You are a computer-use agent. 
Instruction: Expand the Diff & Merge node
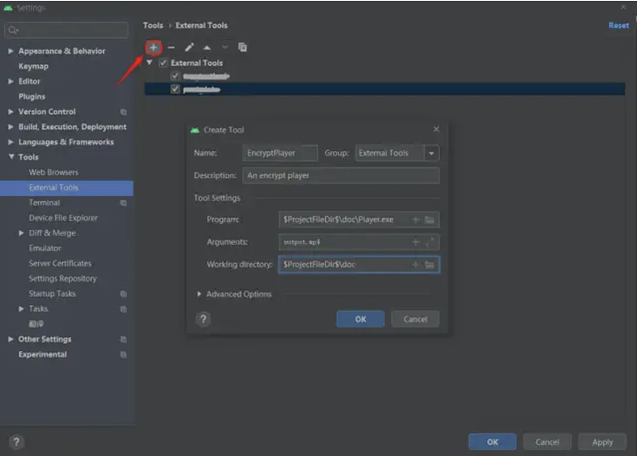(21, 233)
